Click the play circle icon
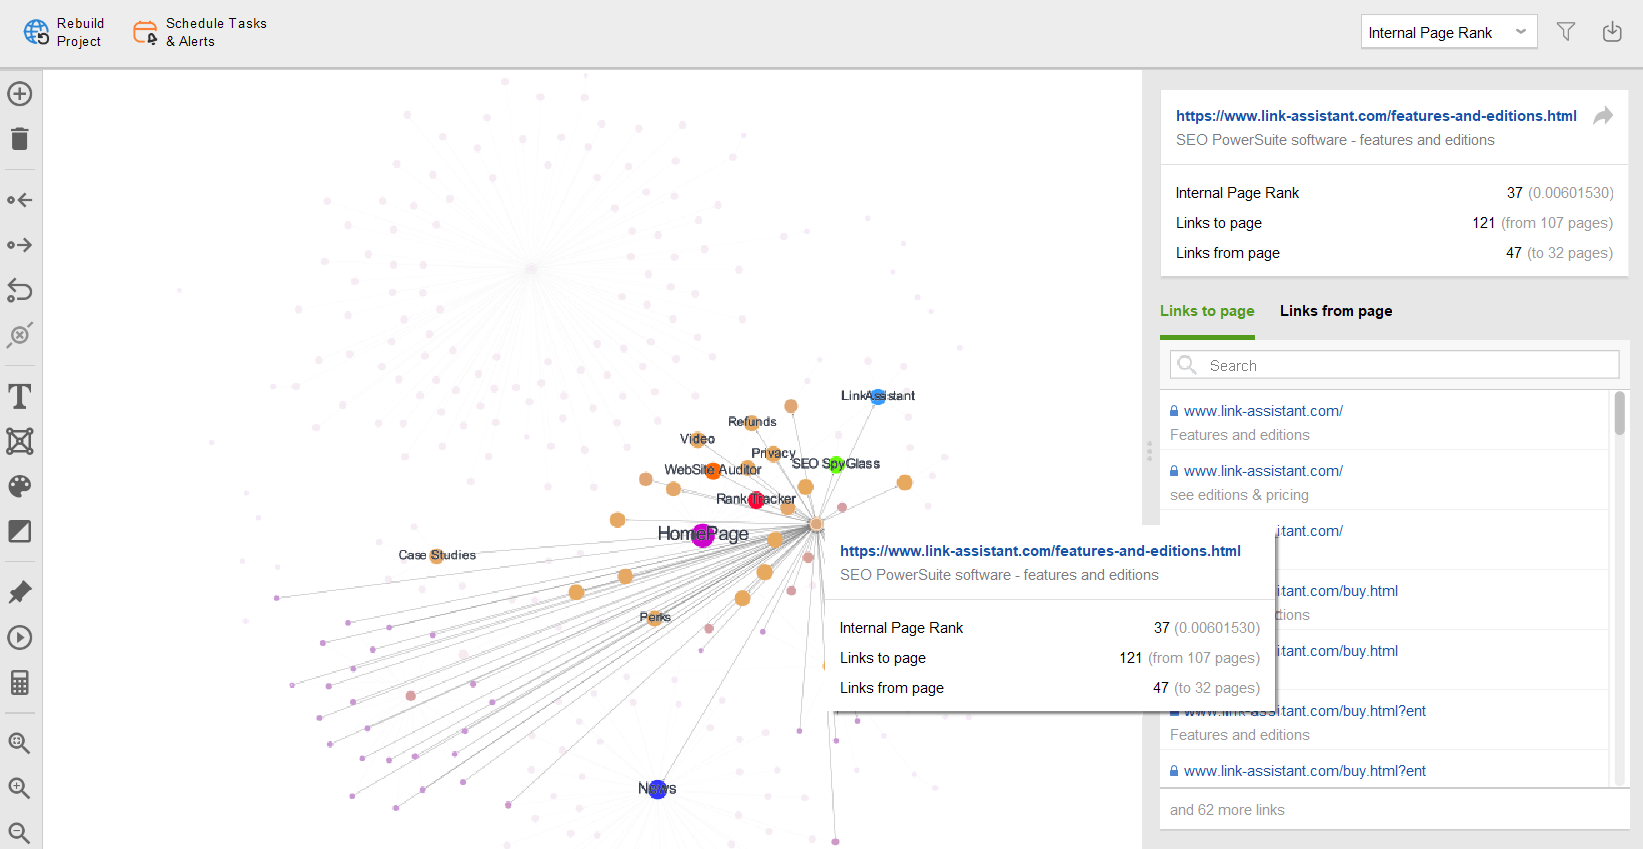Screen dimensions: 1643x849 (20, 638)
